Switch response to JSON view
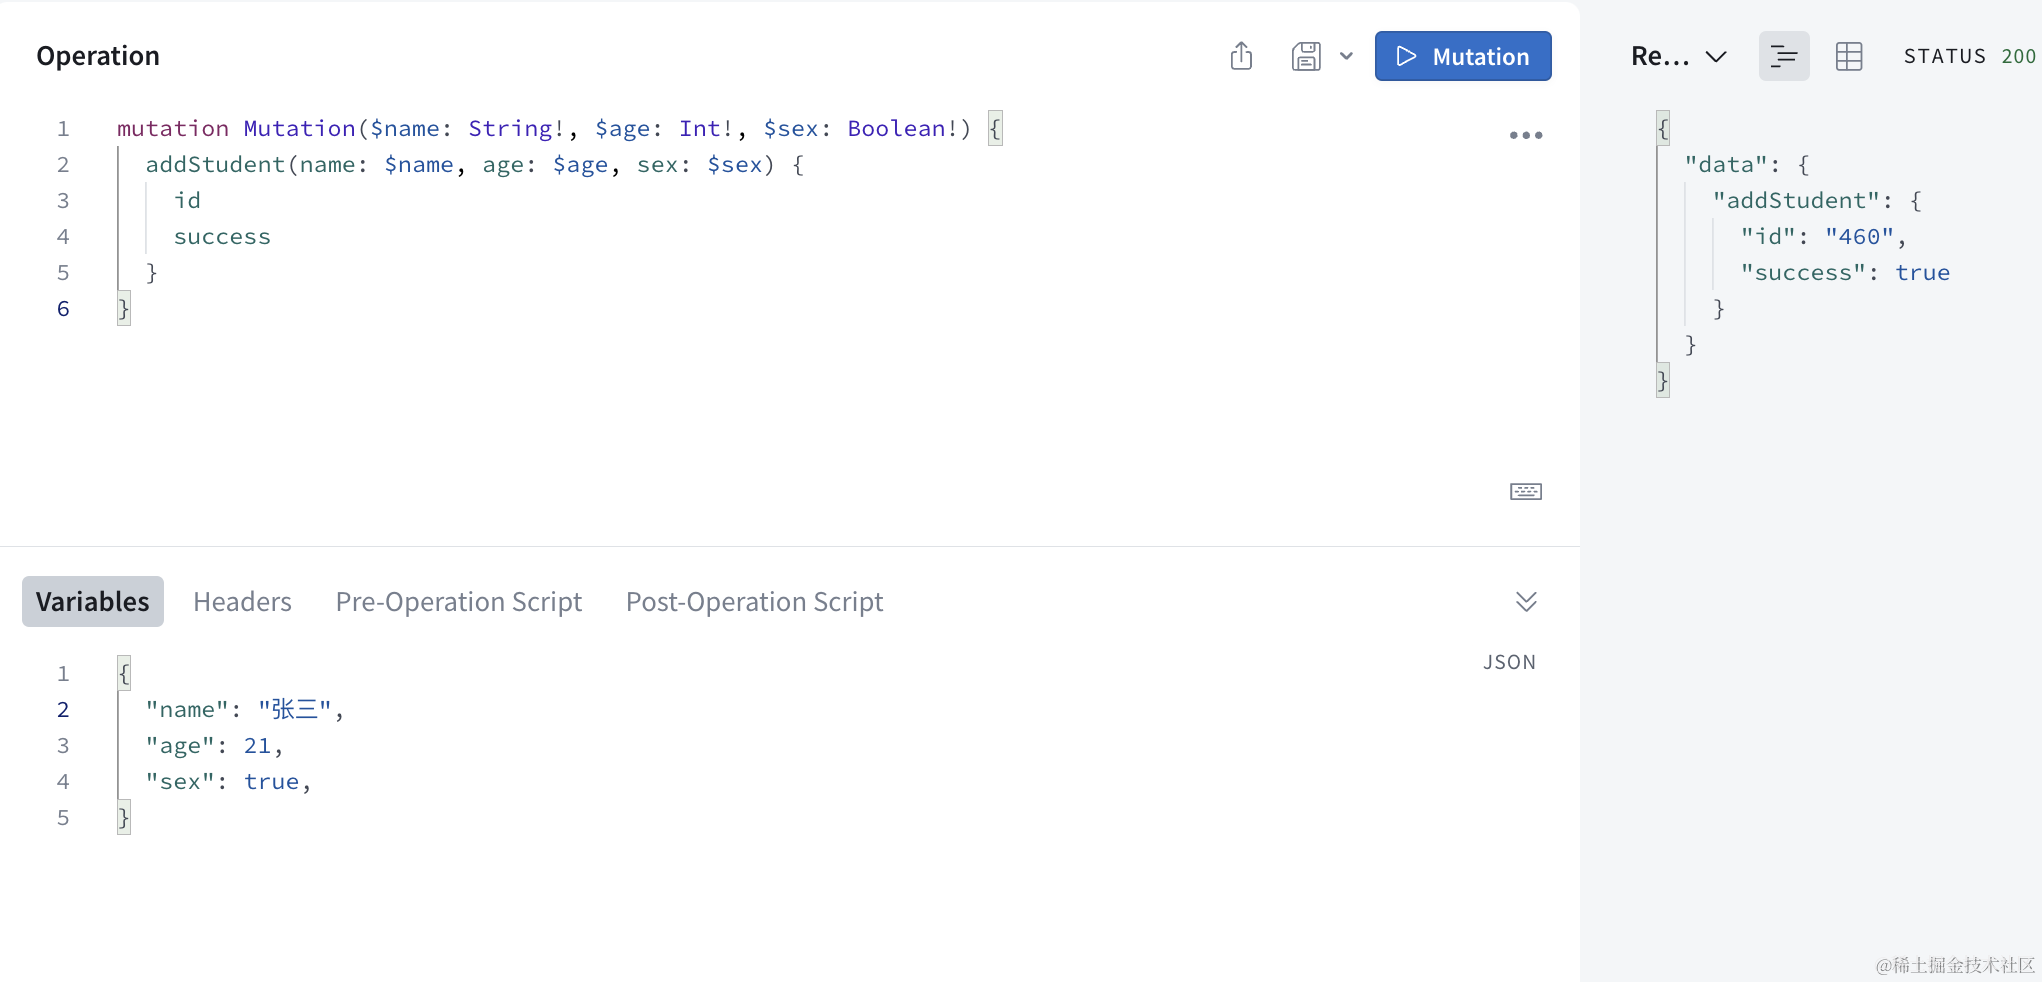Image resolution: width=2042 pixels, height=982 pixels. point(1783,56)
